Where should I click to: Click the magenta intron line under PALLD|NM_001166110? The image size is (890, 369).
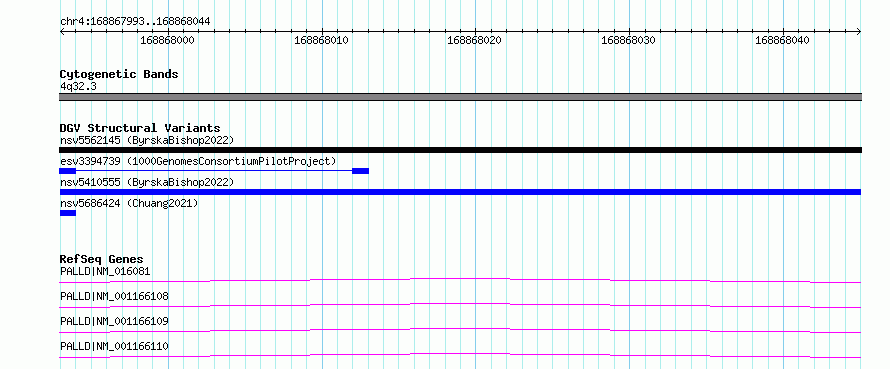pyautogui.click(x=460, y=354)
